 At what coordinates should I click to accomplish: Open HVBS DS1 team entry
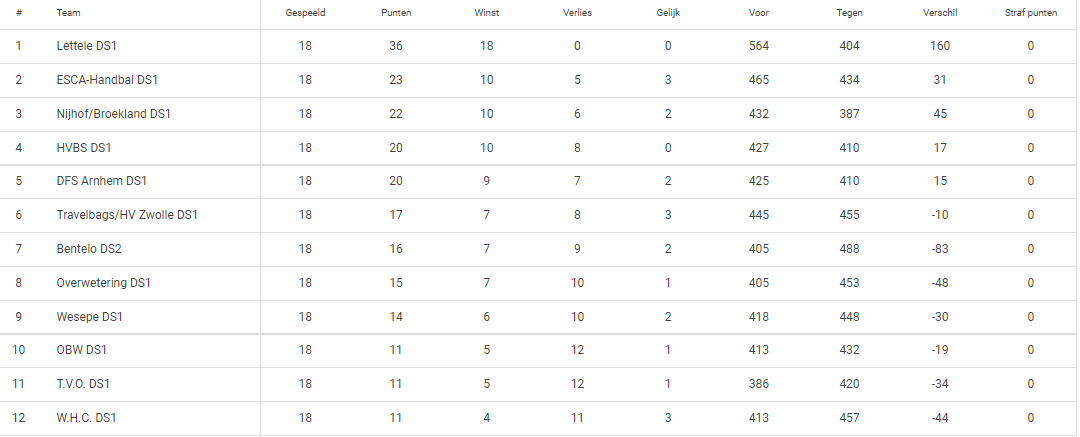click(x=83, y=148)
